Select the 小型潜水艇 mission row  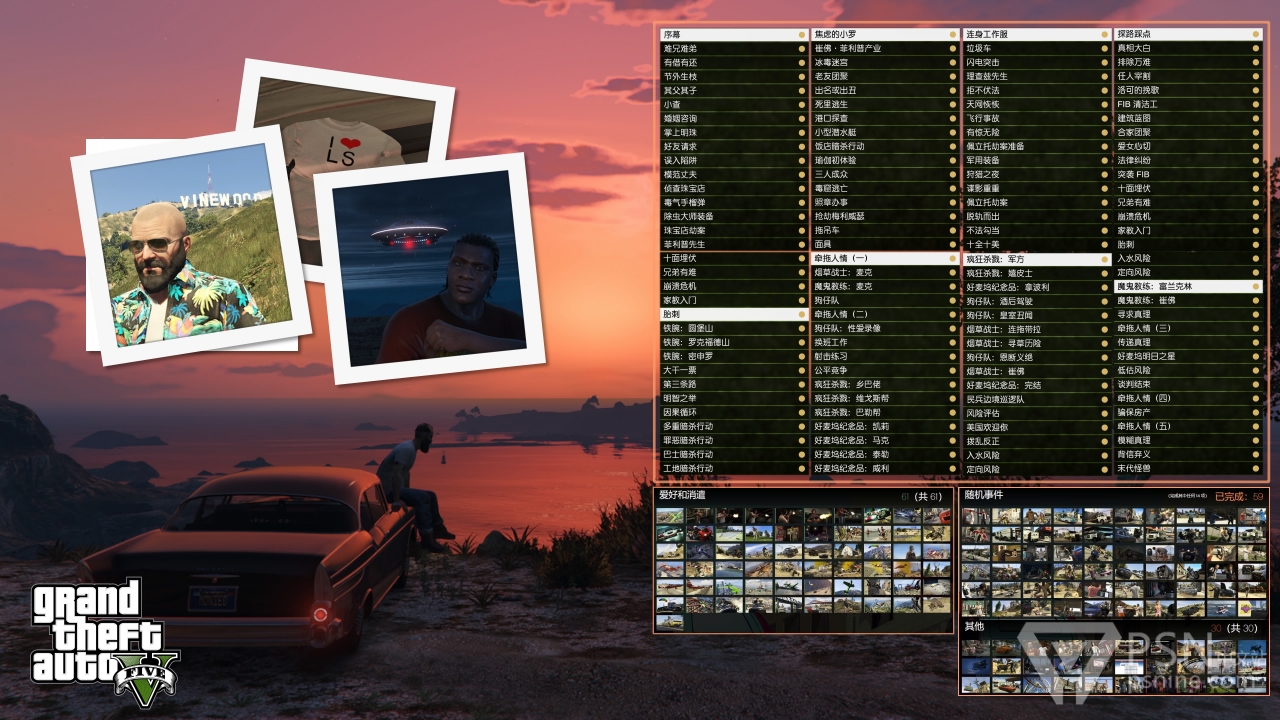pos(885,132)
